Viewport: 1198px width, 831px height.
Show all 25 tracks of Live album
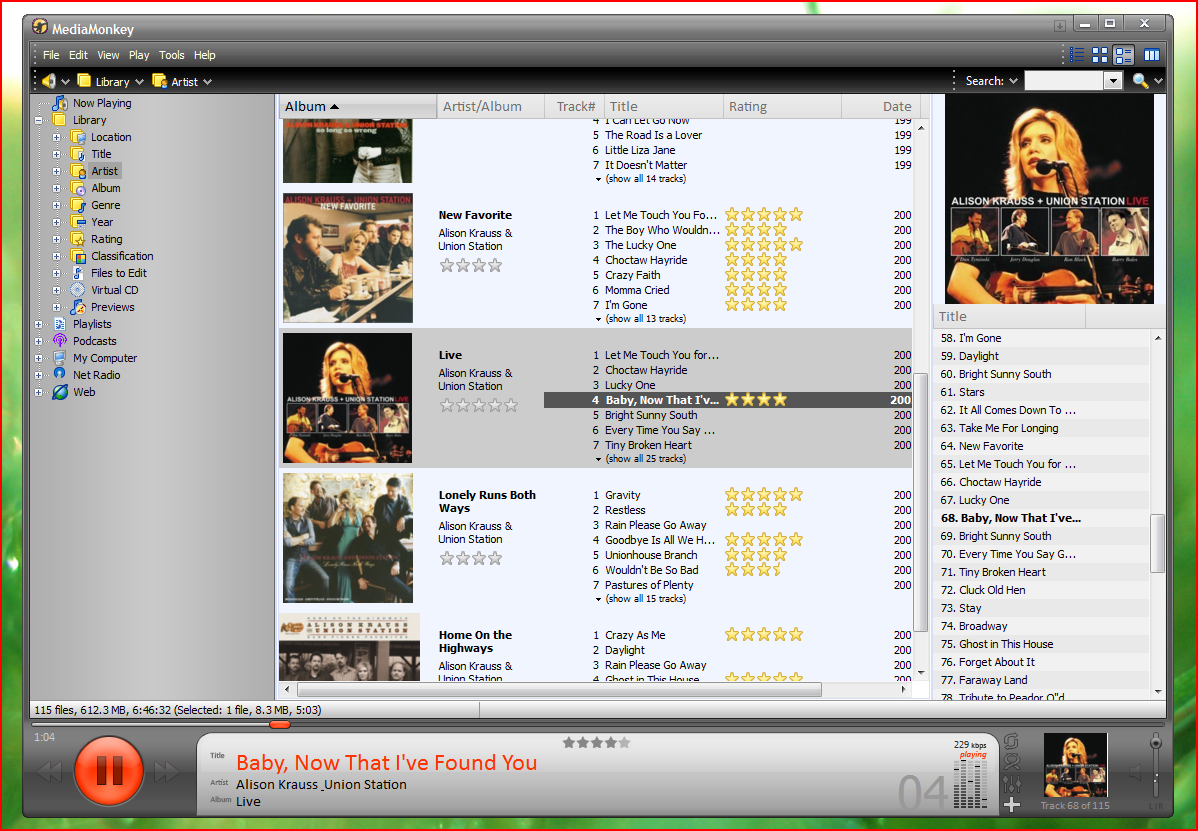tap(645, 459)
